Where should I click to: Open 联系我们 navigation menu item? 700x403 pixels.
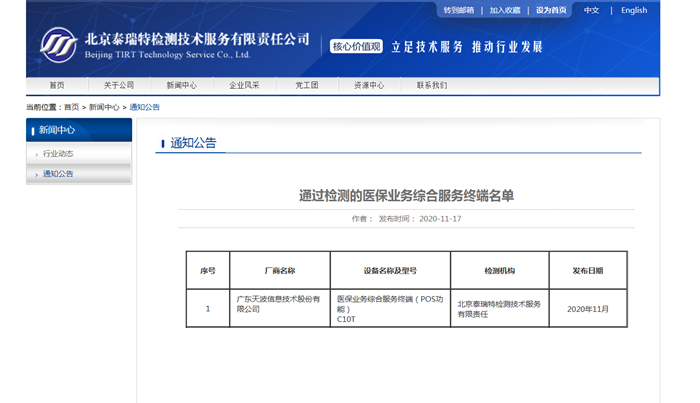coord(432,85)
